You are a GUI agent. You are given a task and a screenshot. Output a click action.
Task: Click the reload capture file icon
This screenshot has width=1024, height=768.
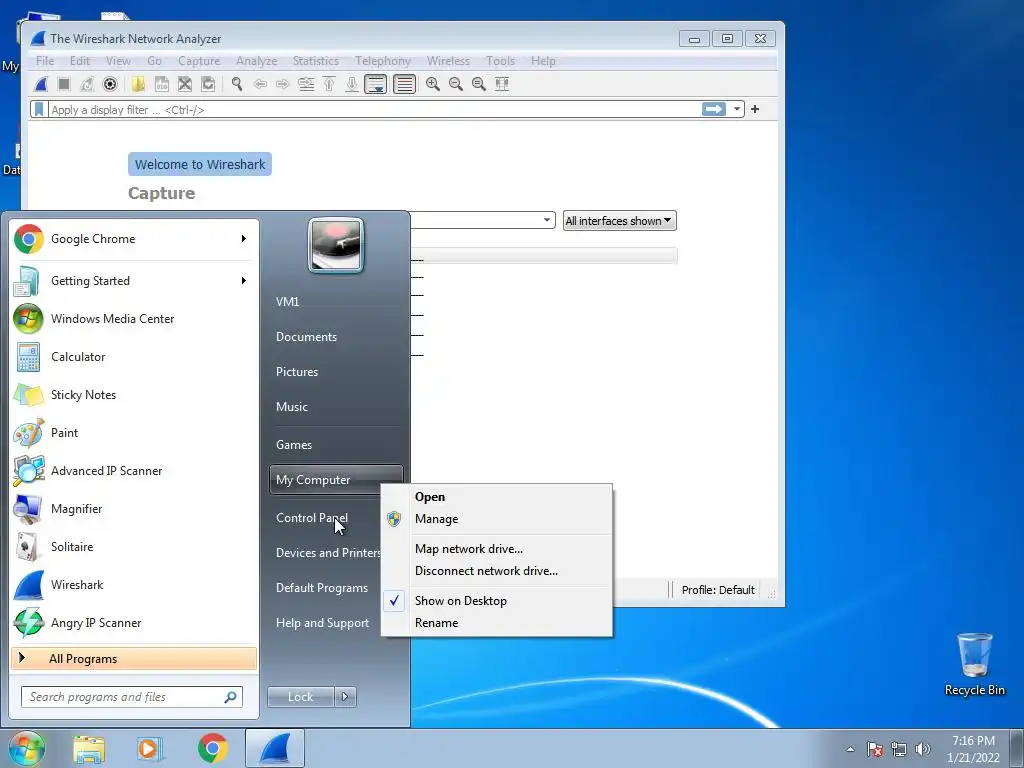click(208, 84)
